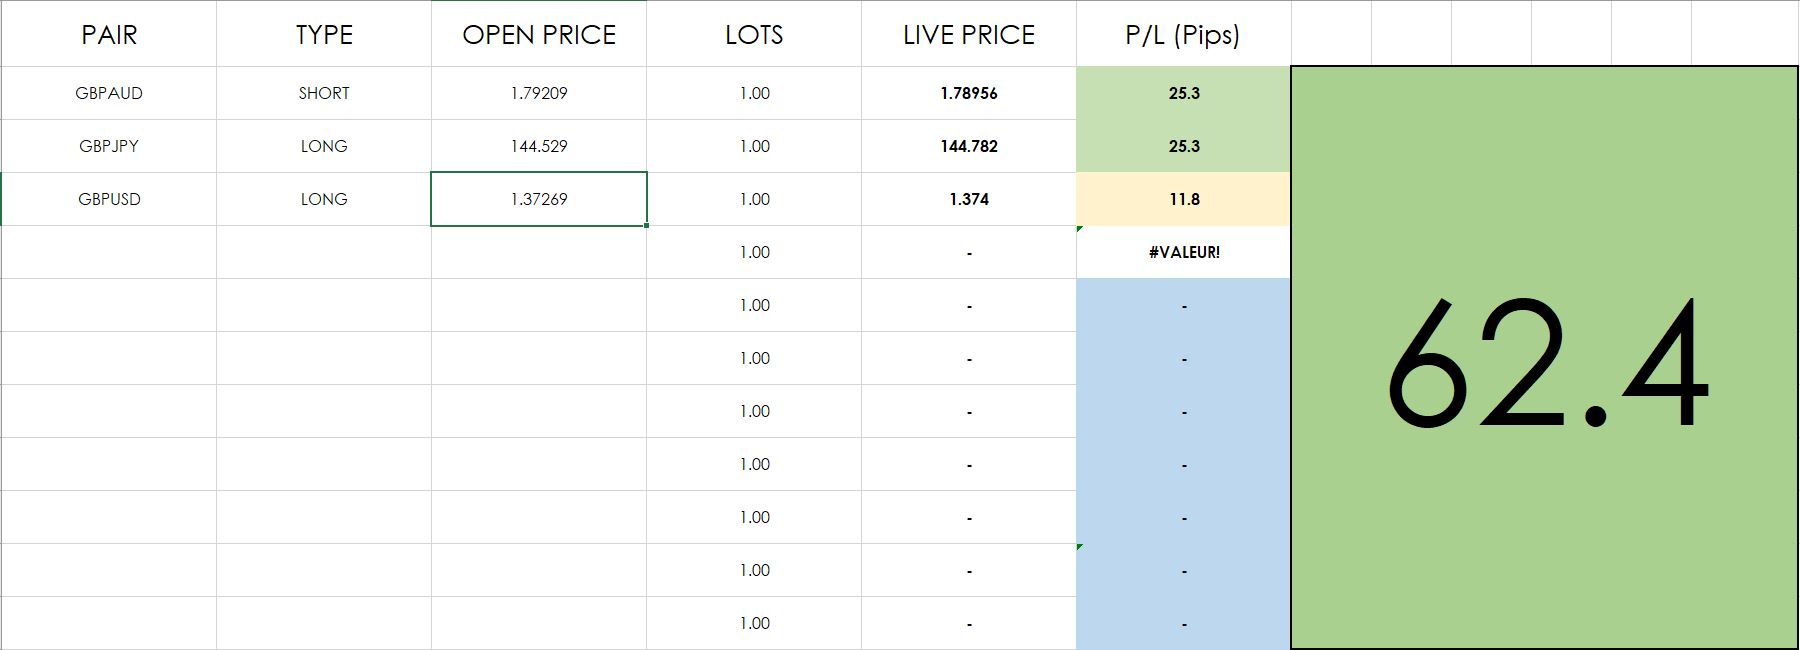Click the live price cell 144.782
The image size is (1800, 650).
[969, 146]
